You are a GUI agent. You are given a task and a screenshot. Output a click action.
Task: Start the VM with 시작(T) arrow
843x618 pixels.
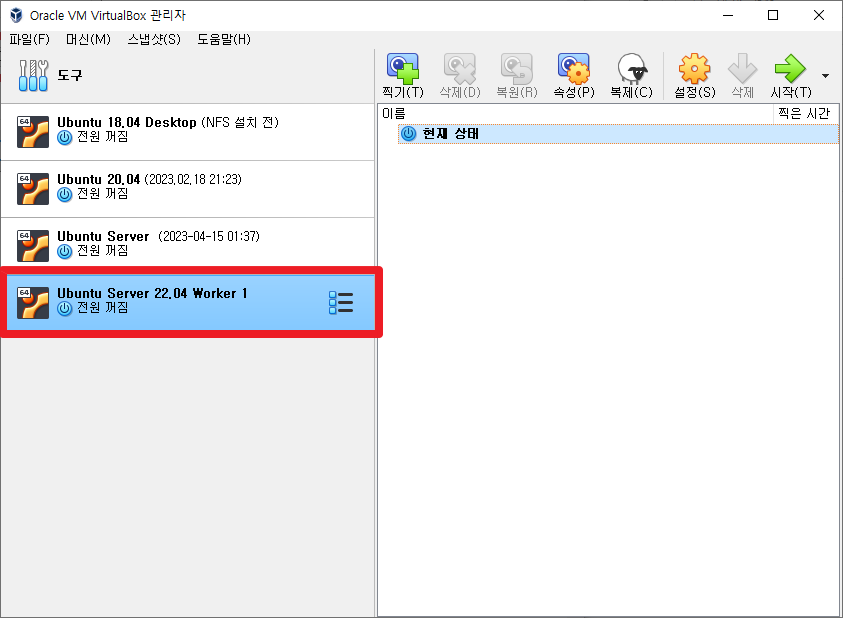pos(790,68)
